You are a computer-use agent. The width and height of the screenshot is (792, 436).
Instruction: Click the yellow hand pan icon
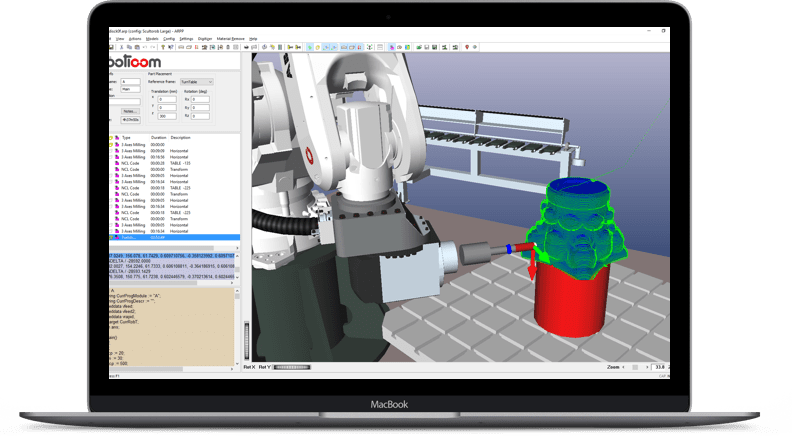tap(318, 47)
